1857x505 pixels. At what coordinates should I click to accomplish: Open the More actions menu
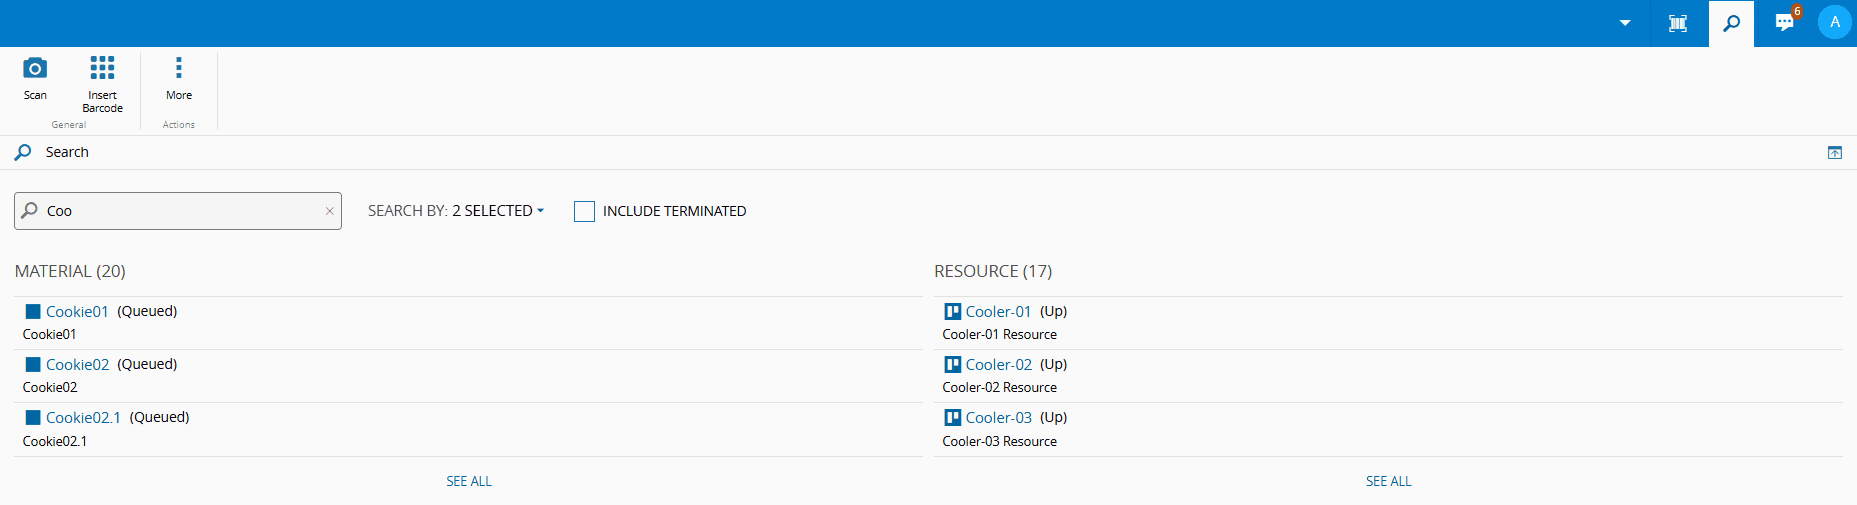(179, 68)
